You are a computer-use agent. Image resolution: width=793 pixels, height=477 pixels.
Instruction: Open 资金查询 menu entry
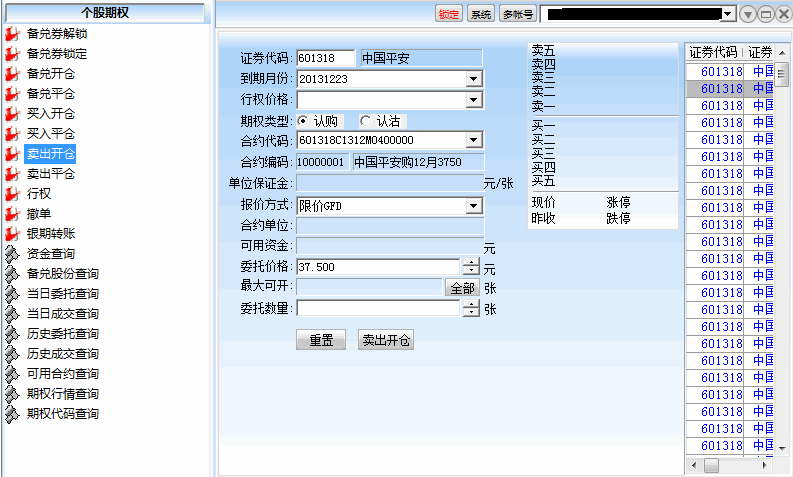51,254
